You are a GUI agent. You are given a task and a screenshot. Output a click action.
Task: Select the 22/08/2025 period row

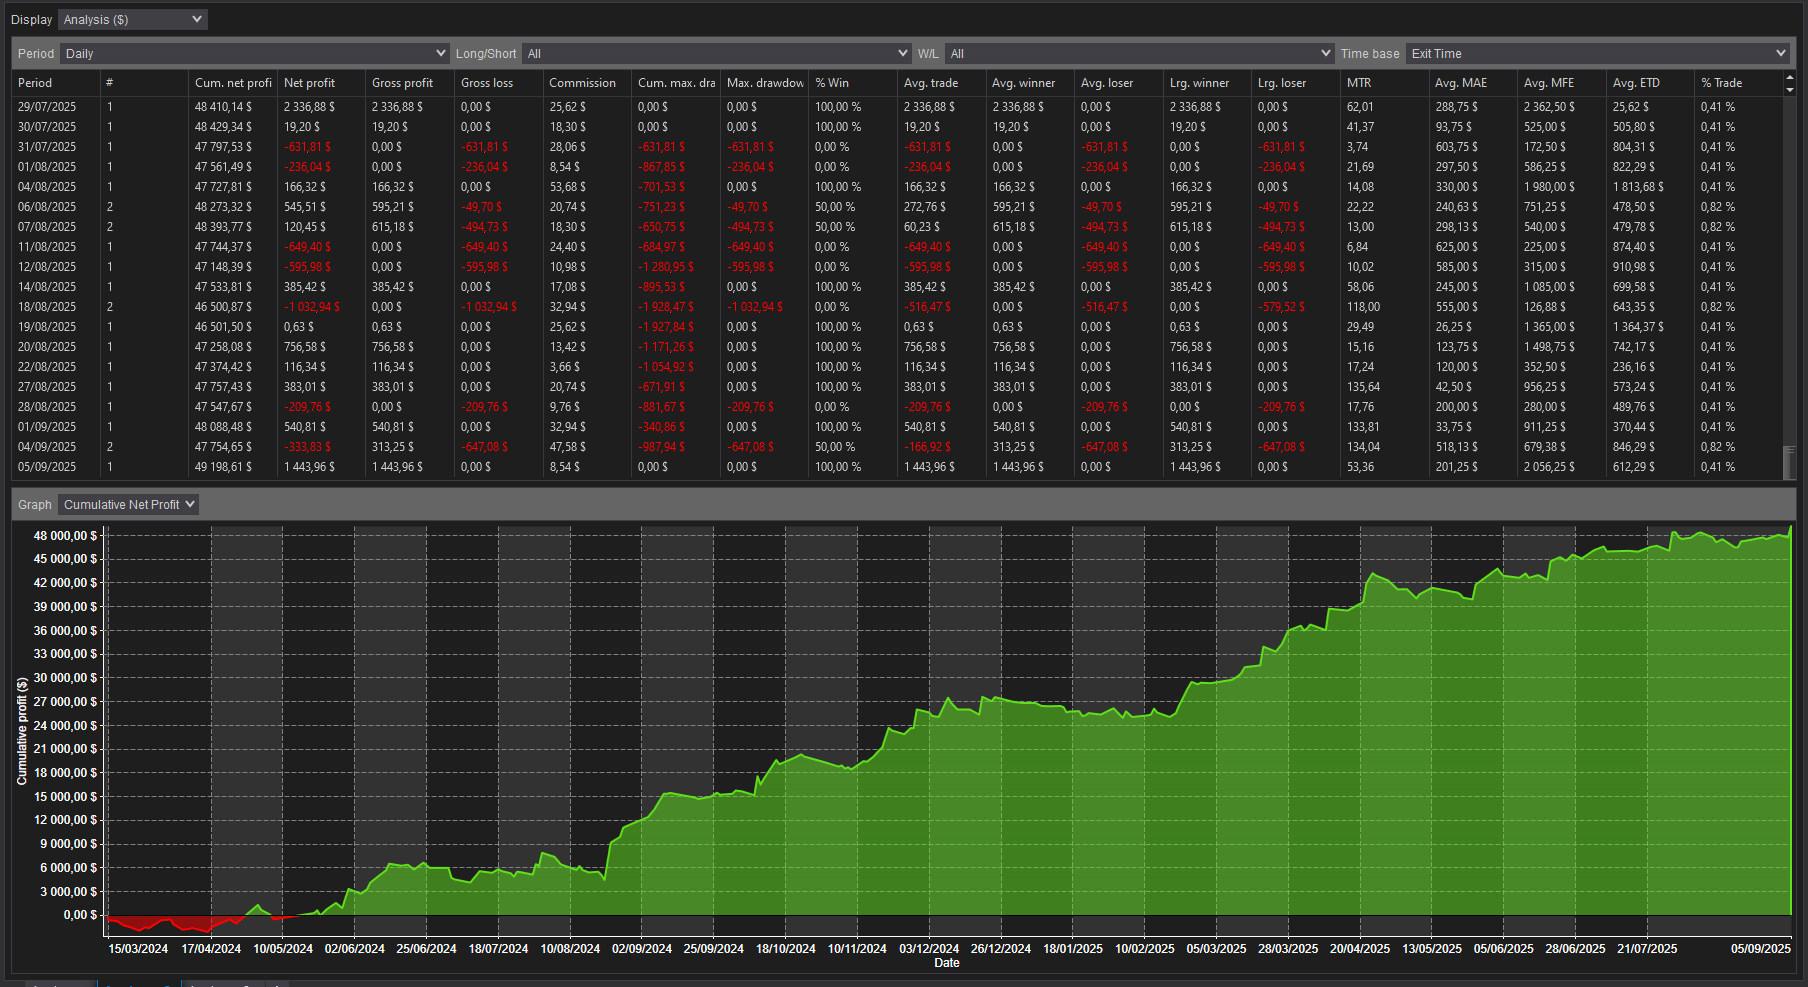[x=897, y=367]
